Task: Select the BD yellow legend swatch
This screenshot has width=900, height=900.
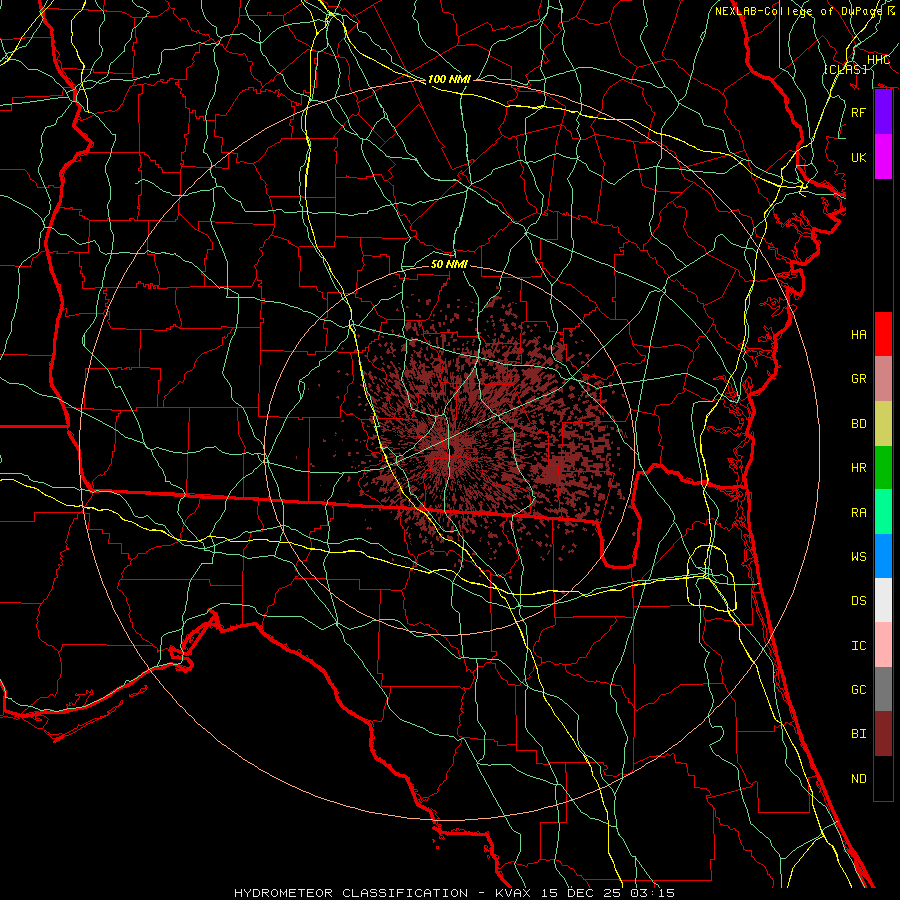Action: point(883,423)
